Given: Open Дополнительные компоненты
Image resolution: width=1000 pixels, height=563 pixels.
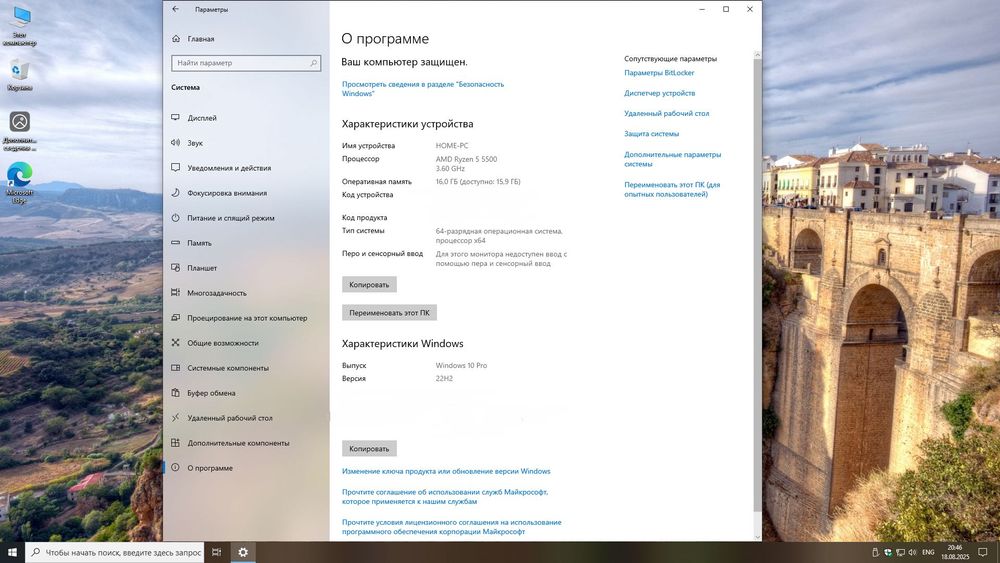Looking at the screenshot, I should coord(230,442).
